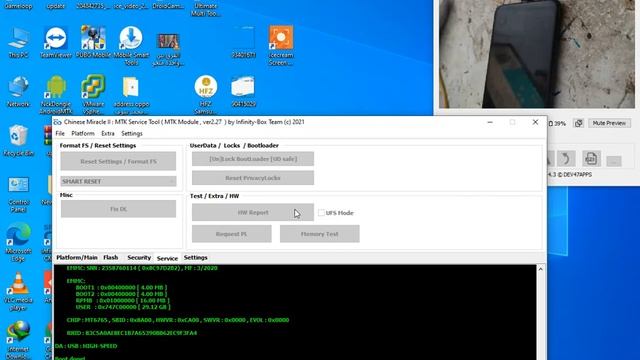
Task: Click the log scrollbar up arrow
Action: [541, 269]
